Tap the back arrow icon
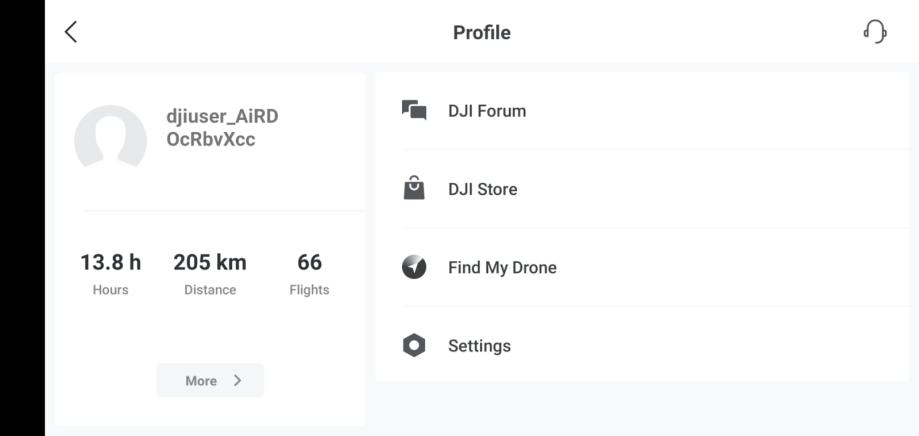The image size is (919, 436). (71, 32)
